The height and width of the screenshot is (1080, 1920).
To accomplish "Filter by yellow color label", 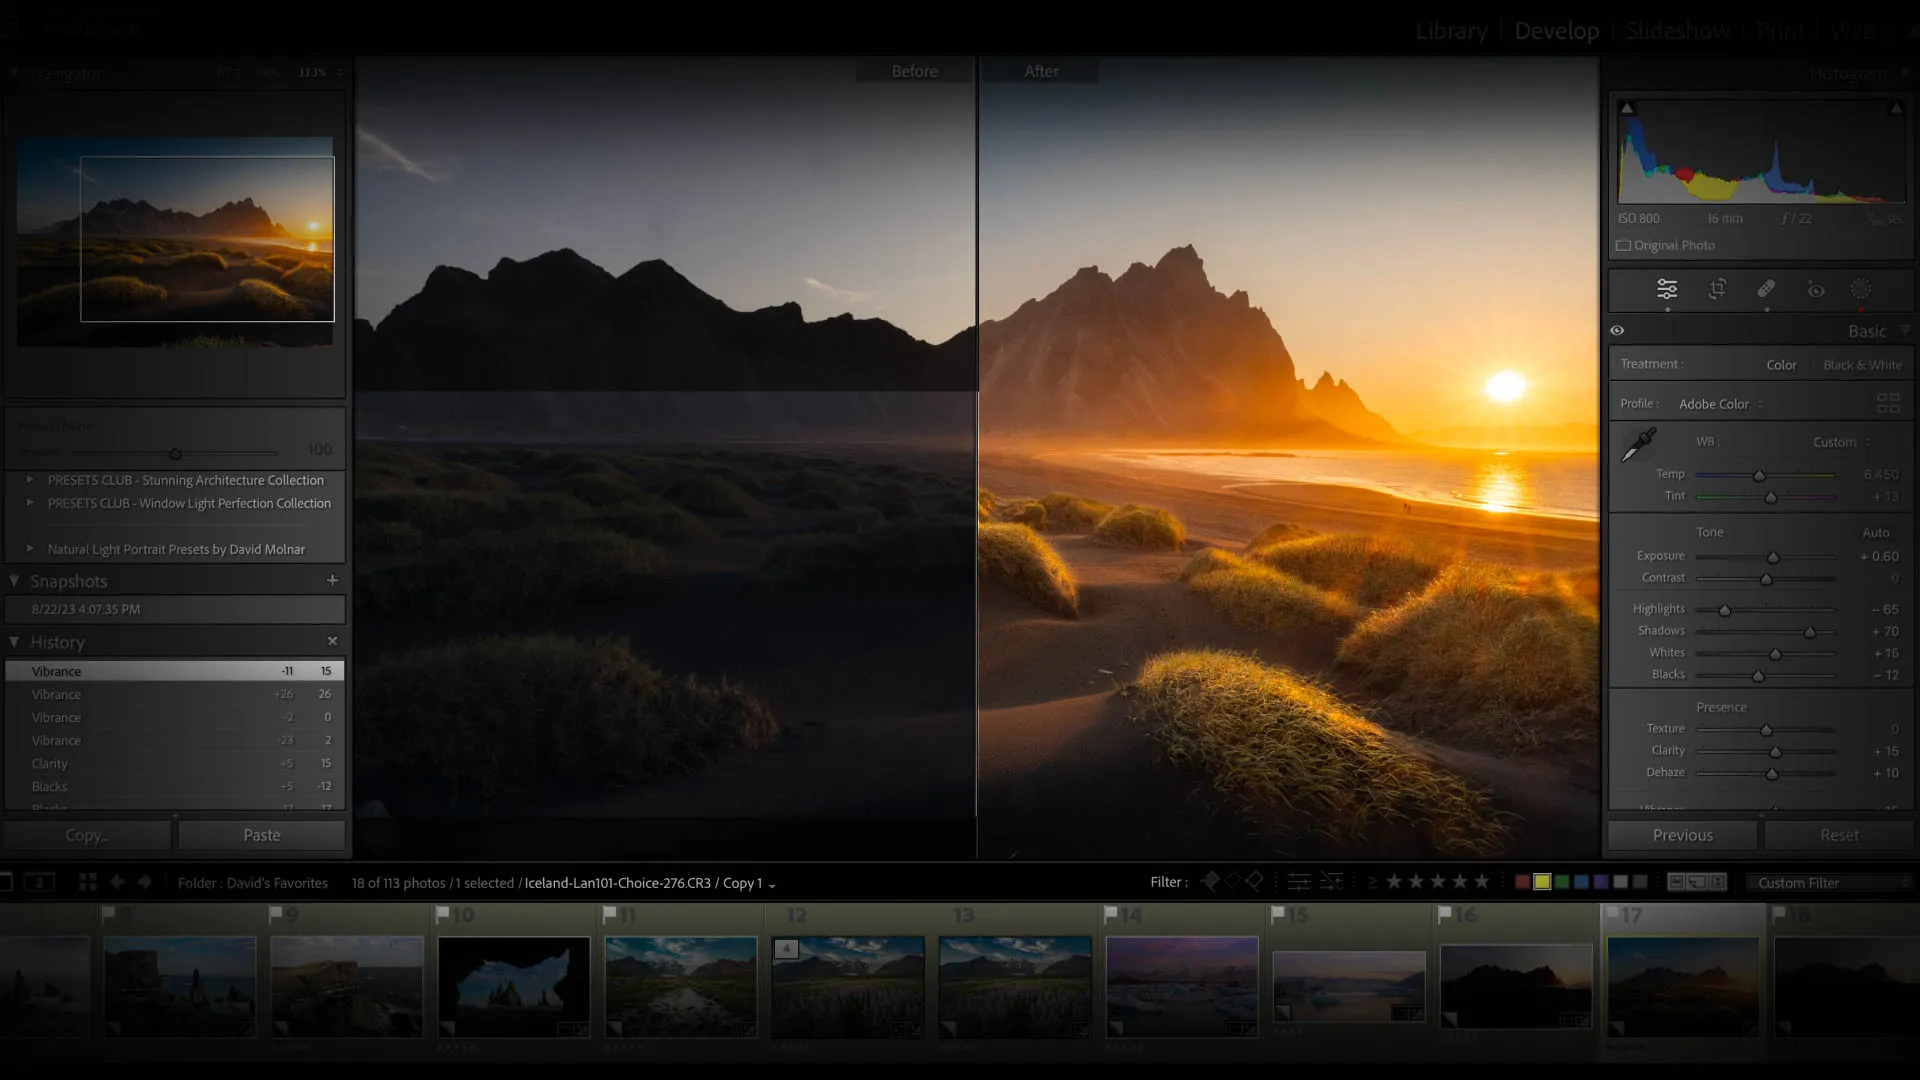I will (x=1542, y=882).
